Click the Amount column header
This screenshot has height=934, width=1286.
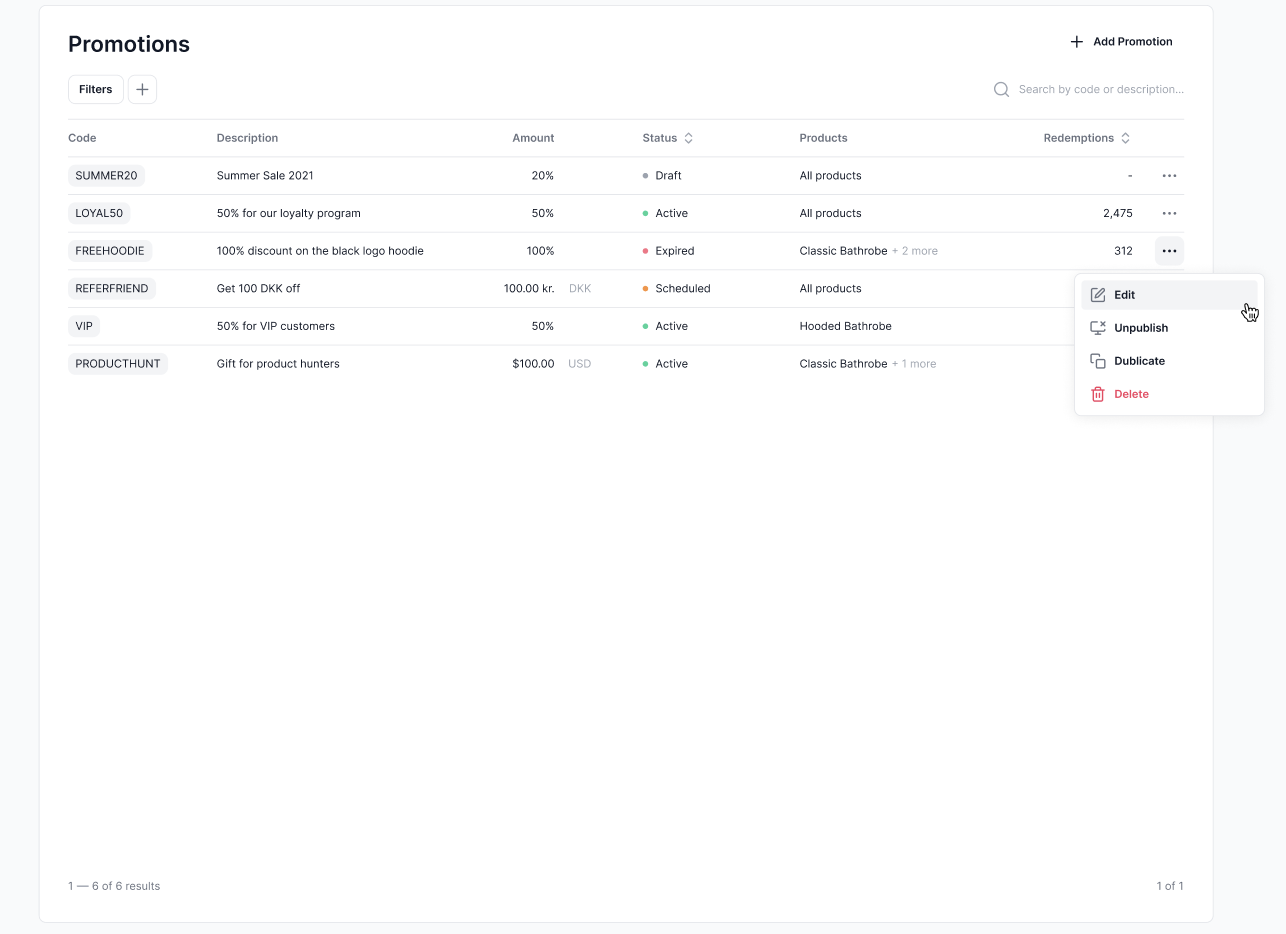tap(533, 138)
